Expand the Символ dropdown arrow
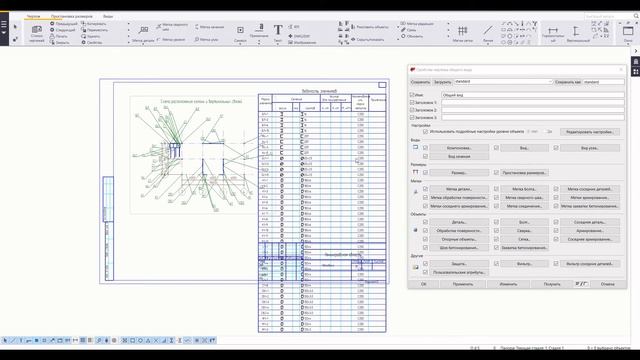The image size is (640, 360). point(240,44)
